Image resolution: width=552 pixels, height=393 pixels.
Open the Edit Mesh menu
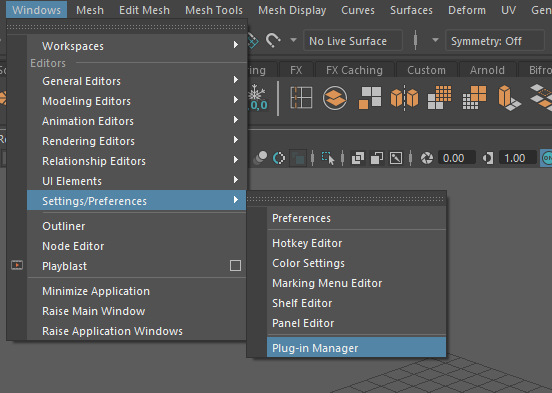click(144, 10)
